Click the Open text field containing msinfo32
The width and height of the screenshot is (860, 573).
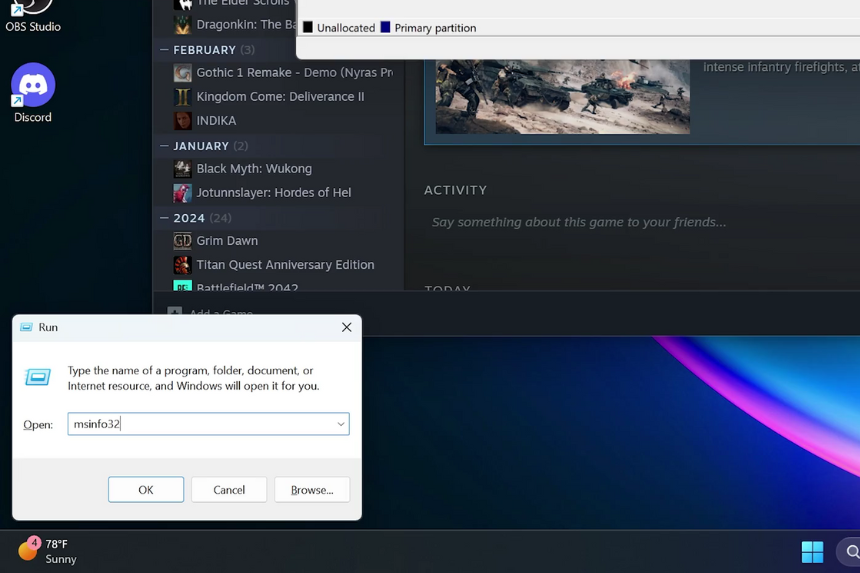[200, 424]
